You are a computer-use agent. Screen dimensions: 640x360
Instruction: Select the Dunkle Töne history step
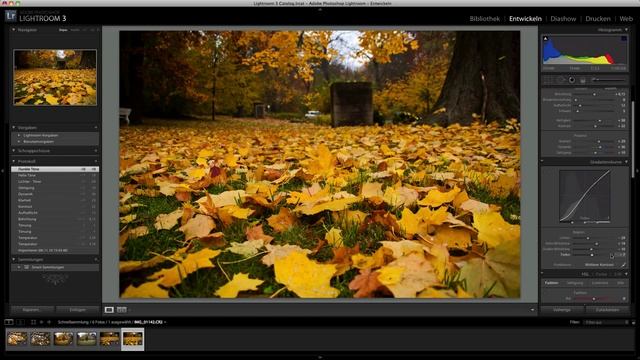[55, 169]
